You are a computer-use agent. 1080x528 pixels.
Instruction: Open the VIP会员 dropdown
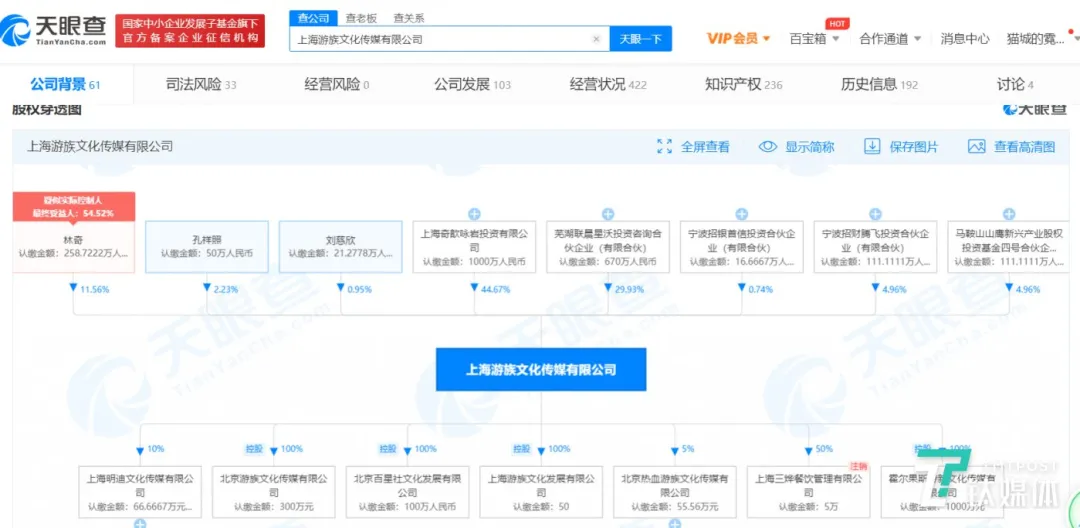tap(739, 39)
